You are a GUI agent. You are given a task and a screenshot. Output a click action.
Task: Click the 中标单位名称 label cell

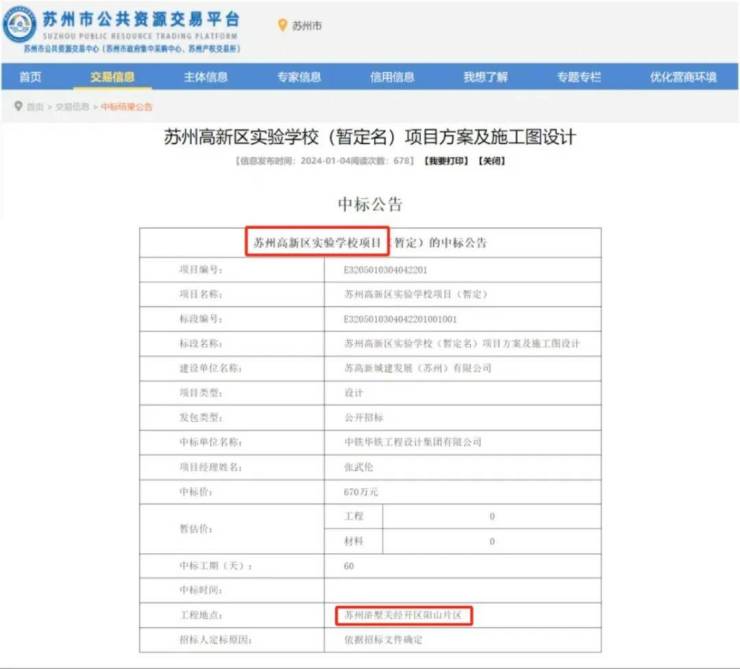tap(232, 442)
